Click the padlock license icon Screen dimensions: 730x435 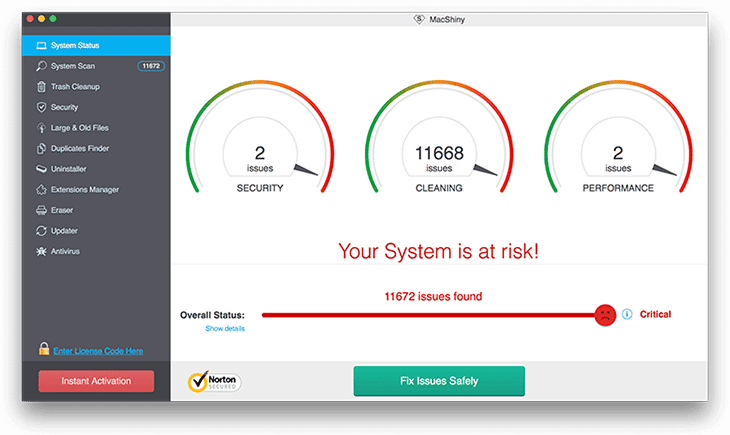[x=43, y=350]
